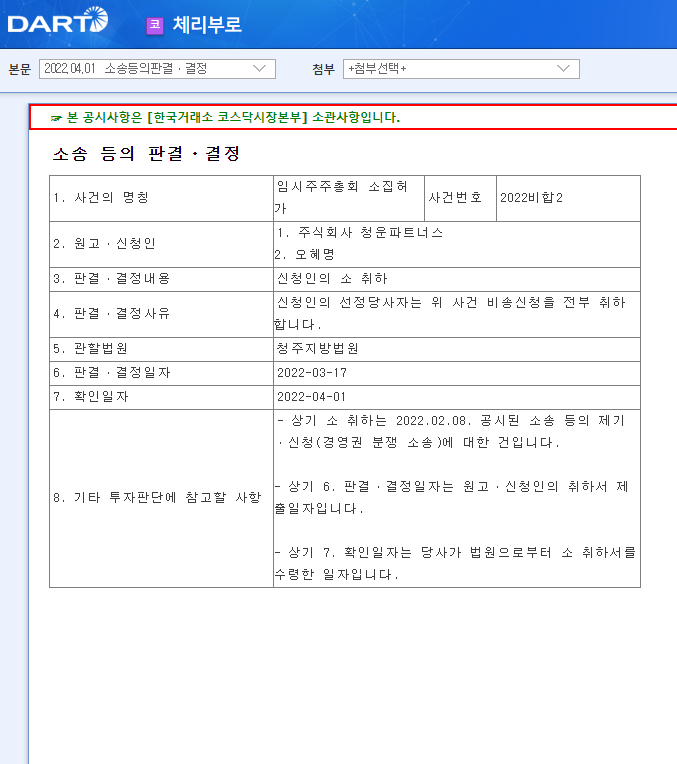This screenshot has height=764, width=677.
Task: Click the note about 상기 7. 확인일자
Action: pos(455,564)
